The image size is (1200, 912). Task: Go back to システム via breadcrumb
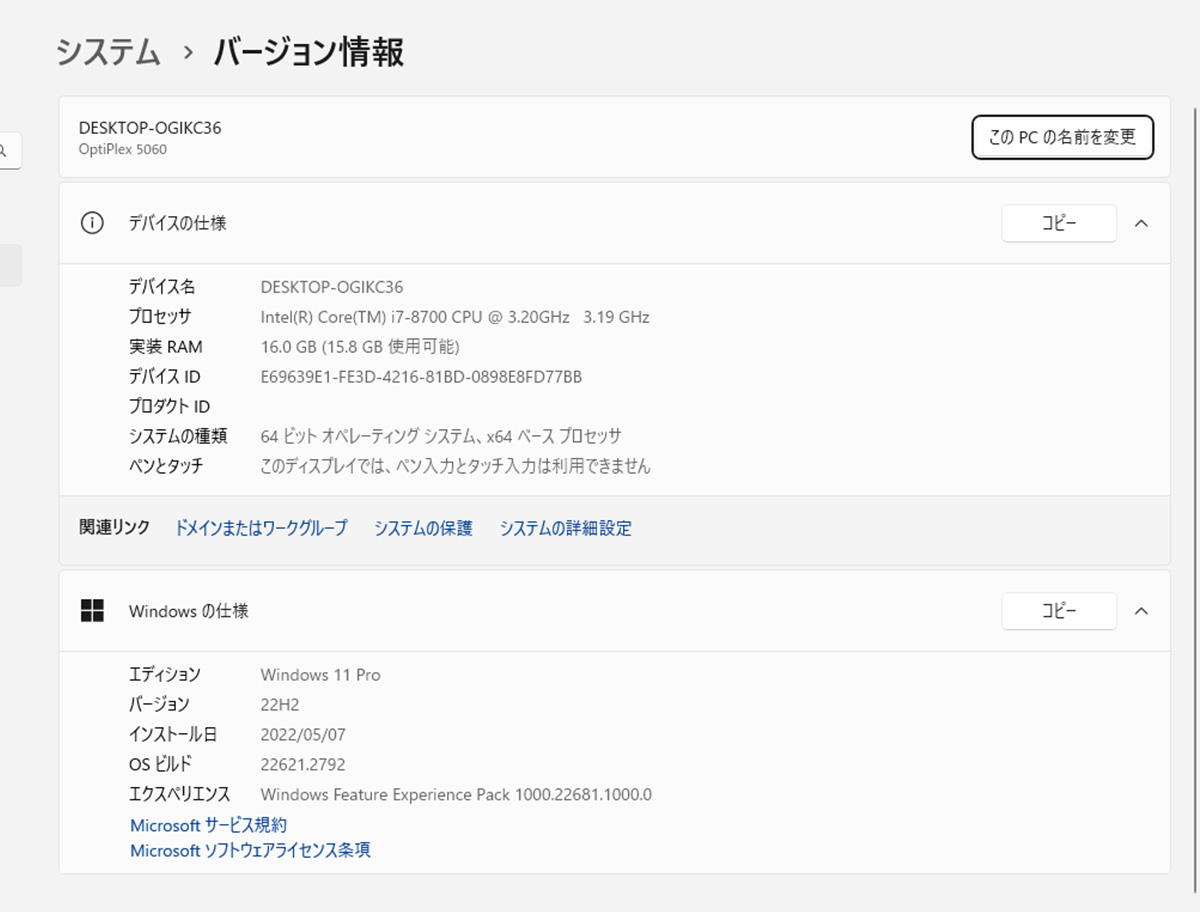[x=108, y=52]
